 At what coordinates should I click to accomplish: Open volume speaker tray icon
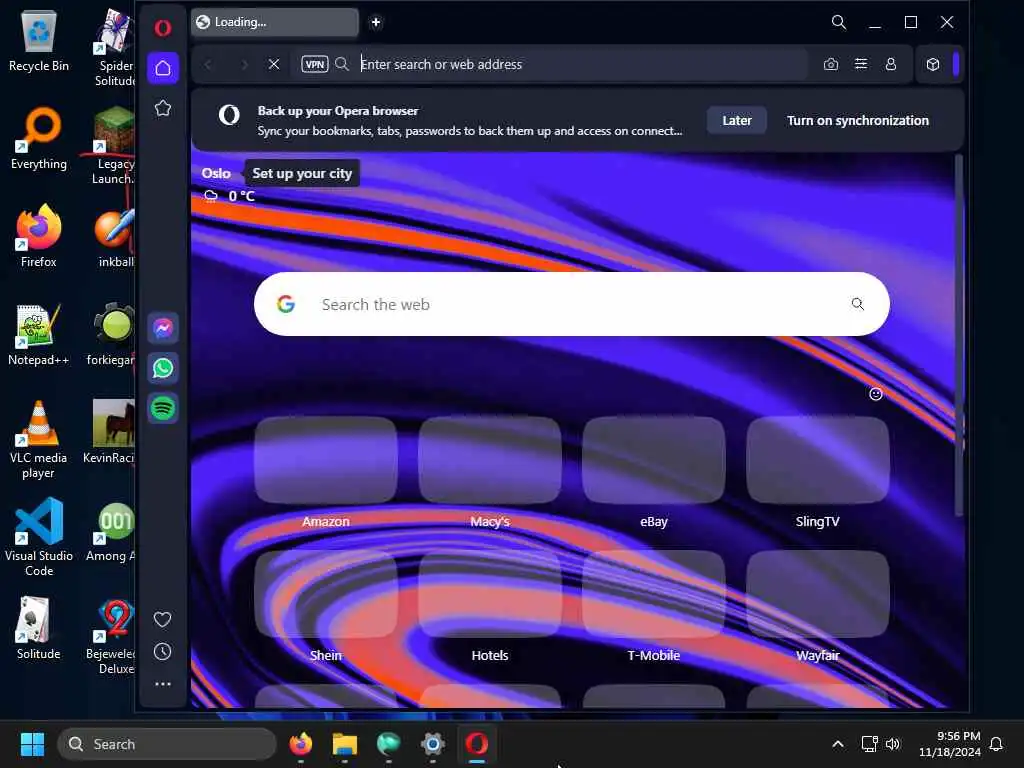(x=893, y=744)
